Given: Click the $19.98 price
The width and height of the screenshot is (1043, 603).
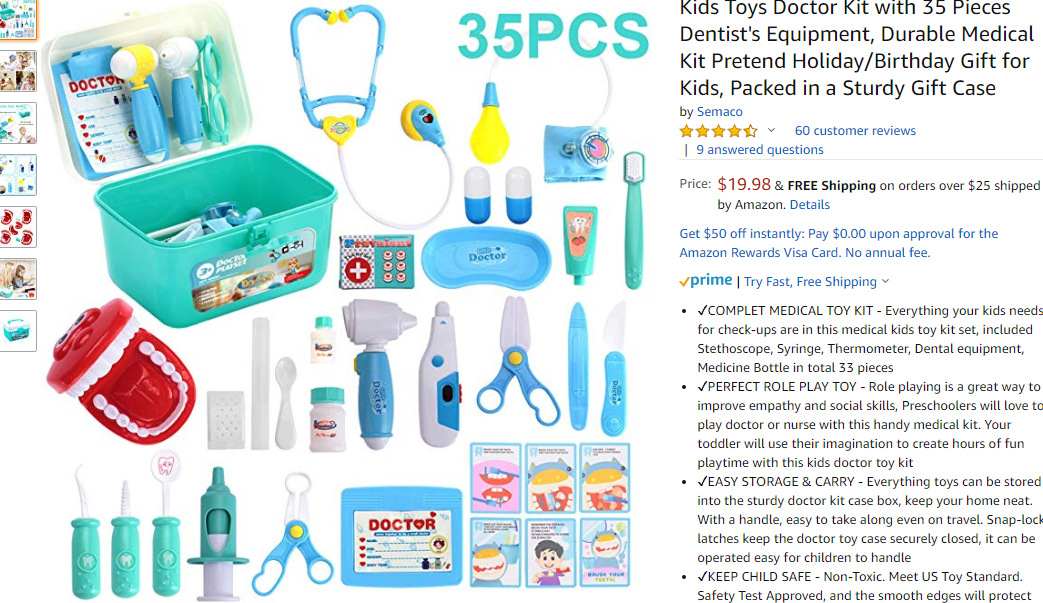Looking at the screenshot, I should click(744, 184).
